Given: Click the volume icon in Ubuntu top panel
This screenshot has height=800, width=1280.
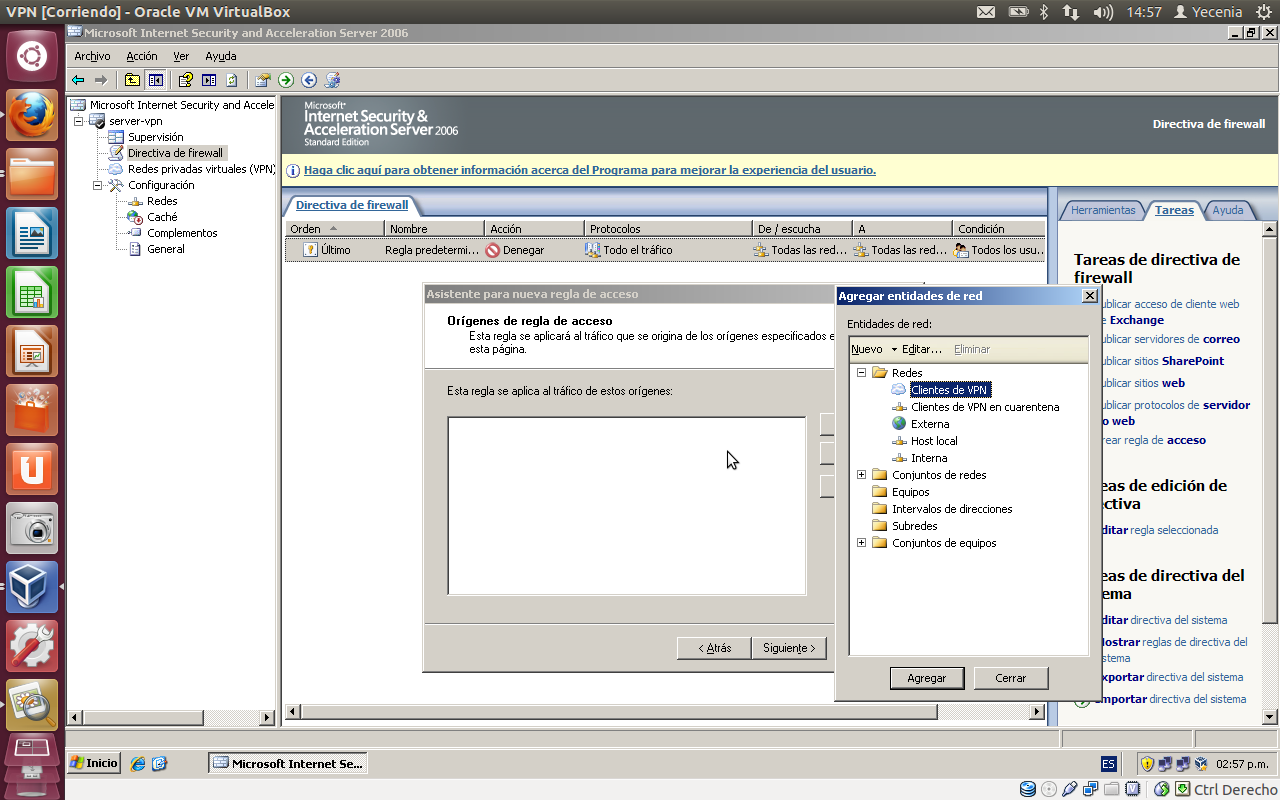Looking at the screenshot, I should pos(1104,12).
